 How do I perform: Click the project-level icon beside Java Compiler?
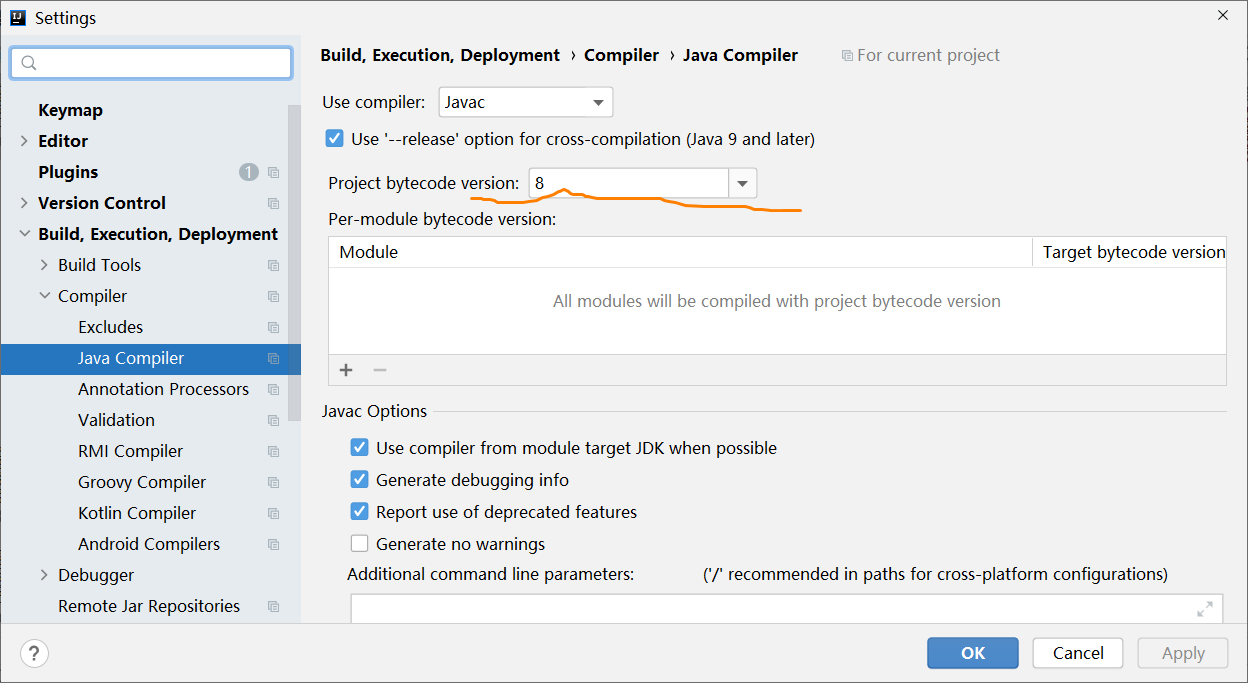273,358
